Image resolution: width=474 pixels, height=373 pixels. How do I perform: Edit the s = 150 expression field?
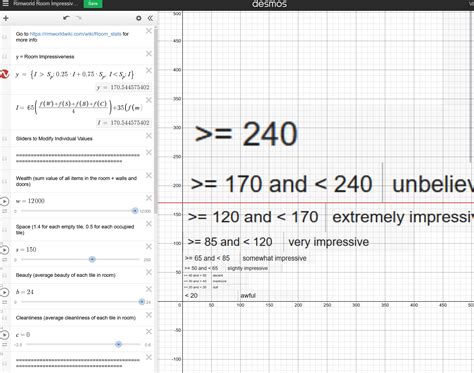(26, 249)
